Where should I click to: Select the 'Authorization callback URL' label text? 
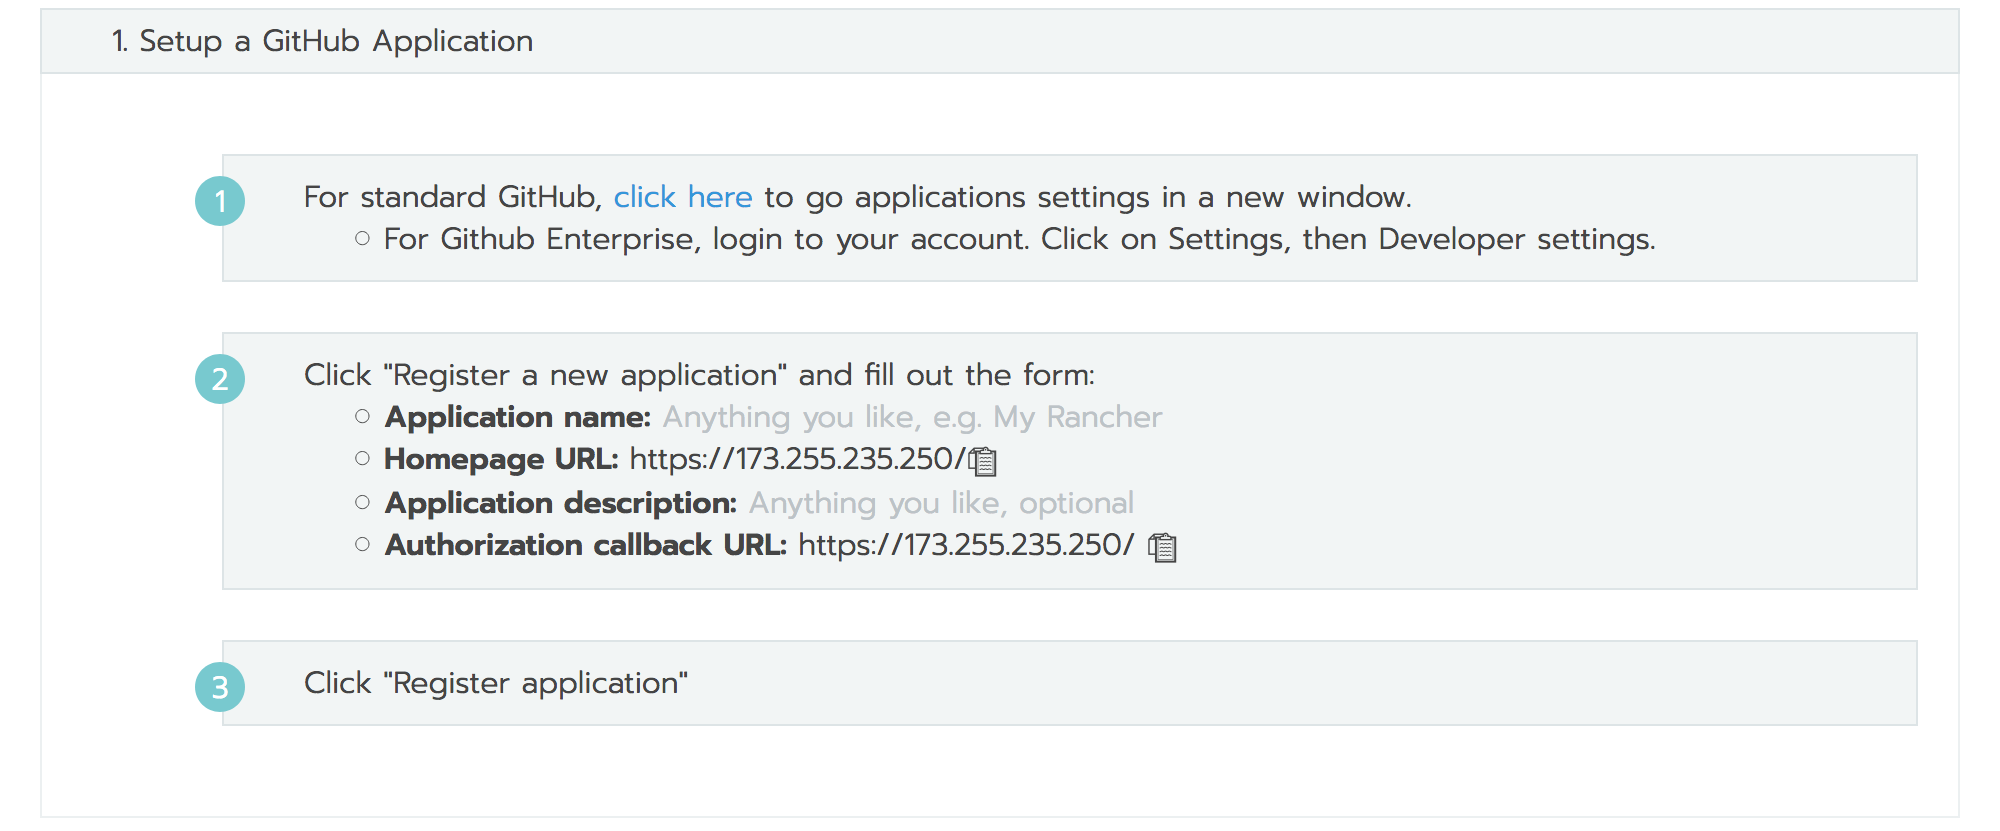pos(585,545)
